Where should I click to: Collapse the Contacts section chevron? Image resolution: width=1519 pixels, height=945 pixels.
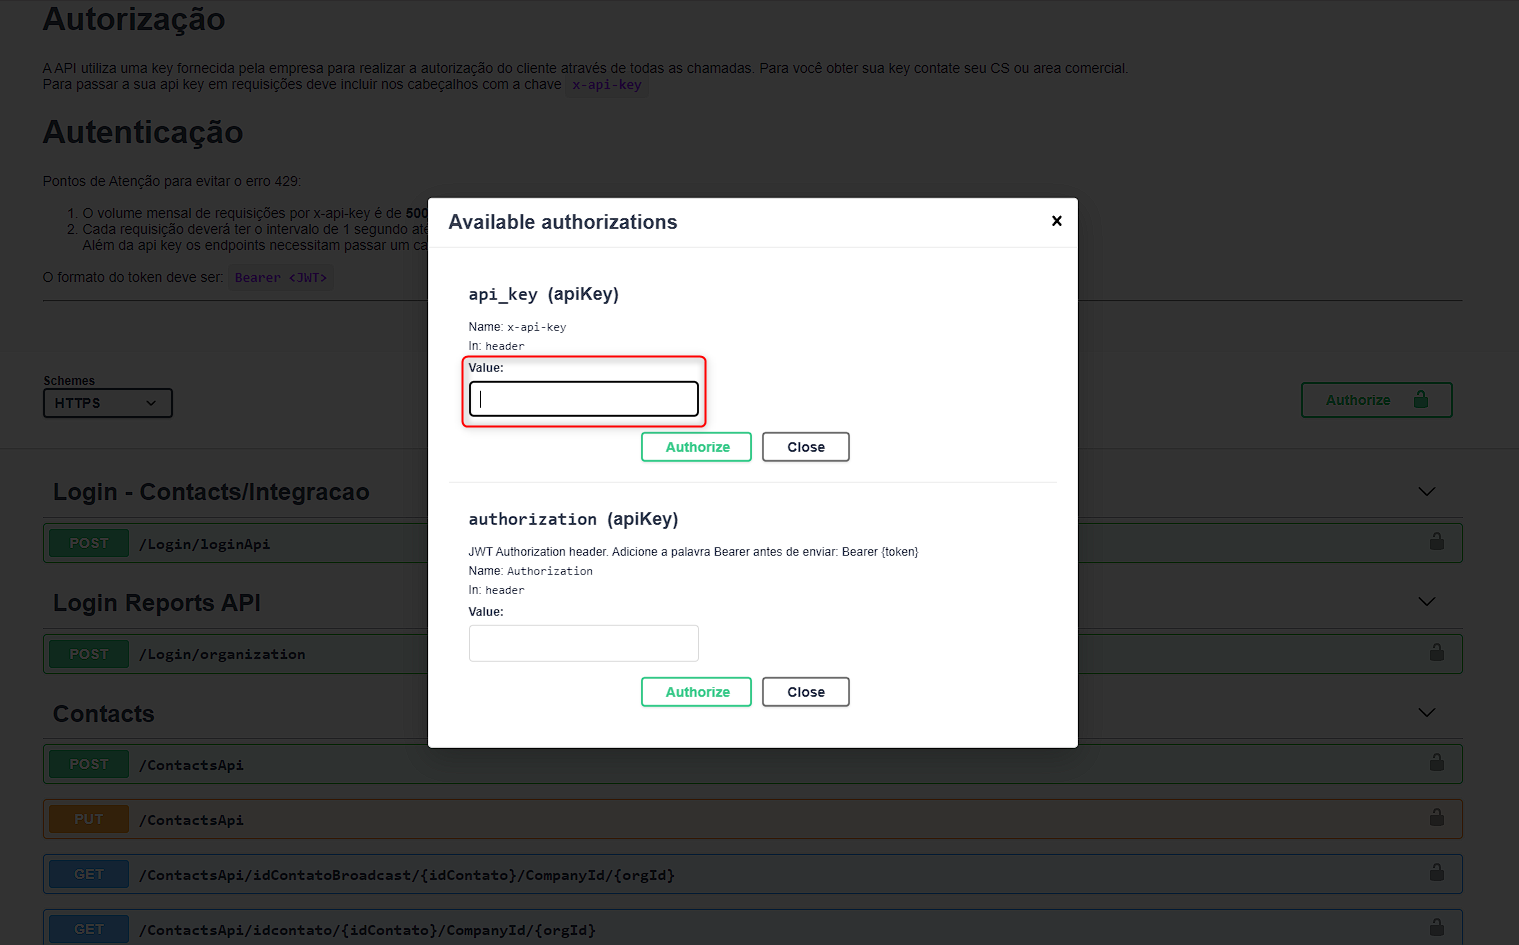[x=1427, y=713]
